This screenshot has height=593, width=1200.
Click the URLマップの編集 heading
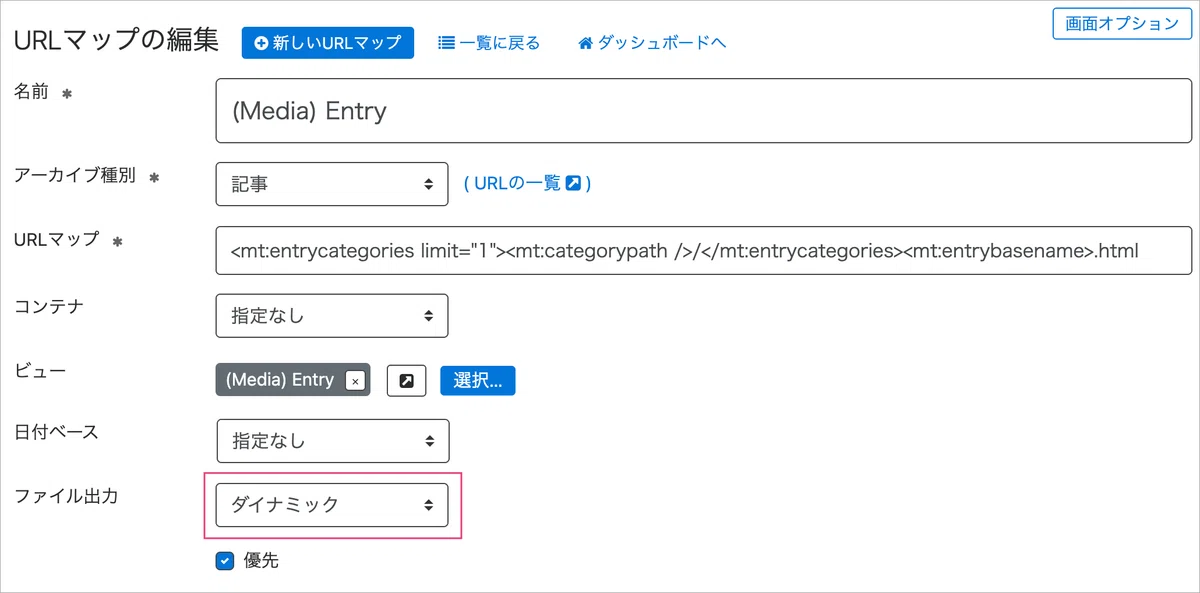(x=116, y=42)
